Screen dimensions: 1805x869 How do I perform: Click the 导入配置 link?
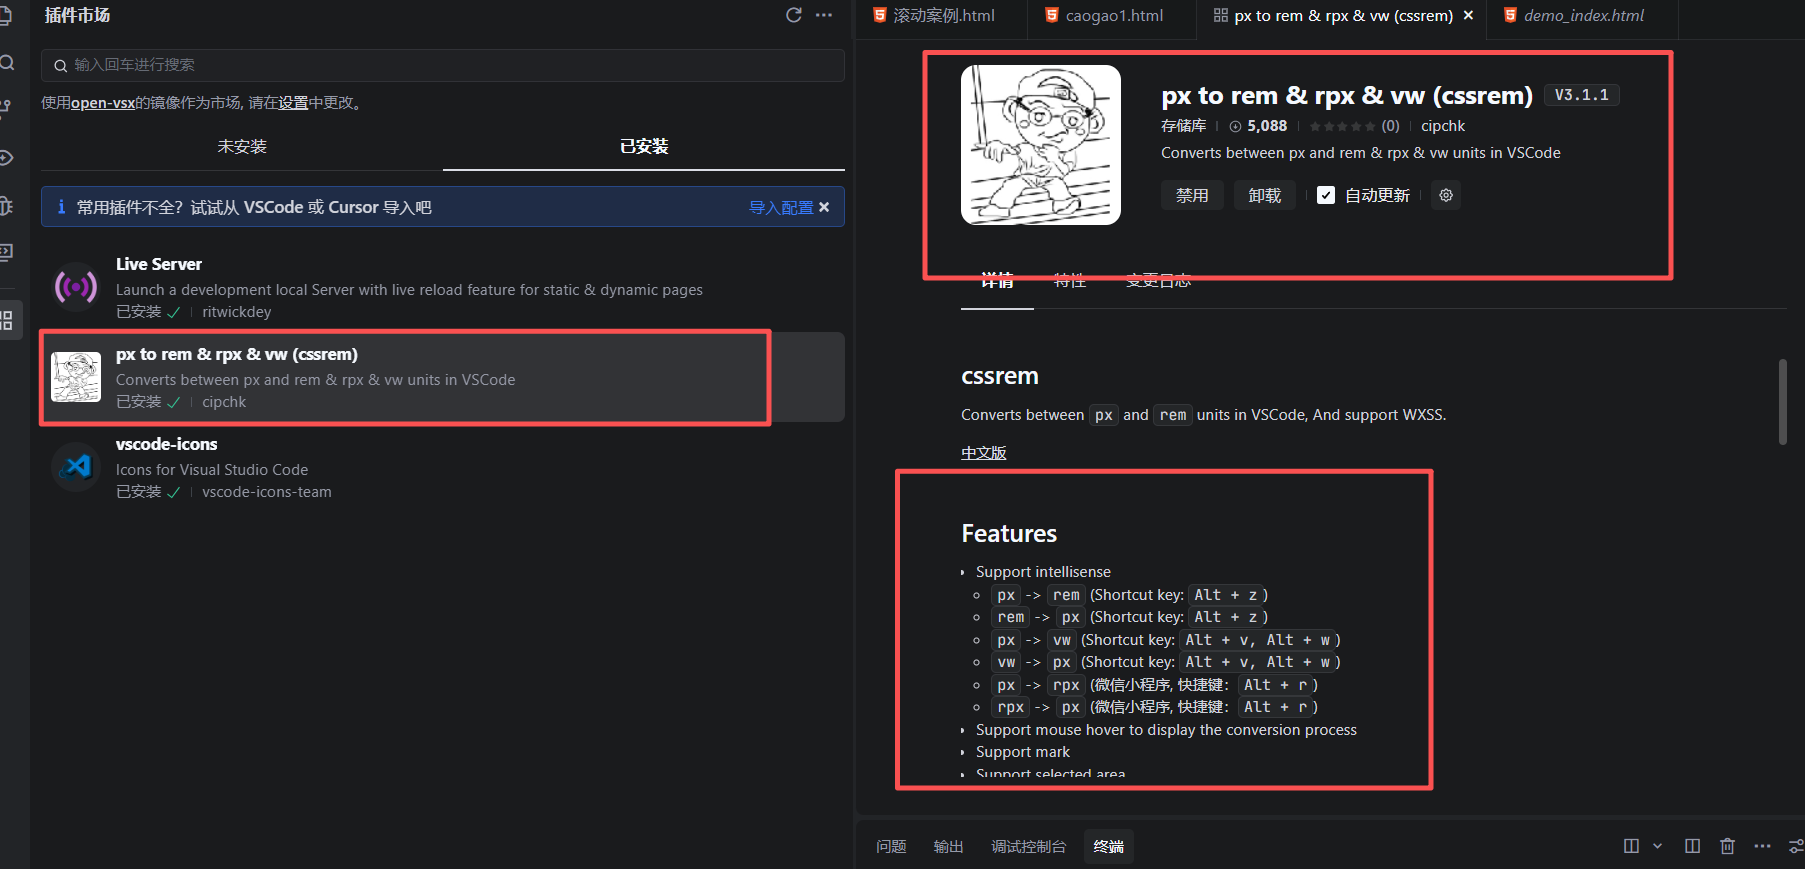pos(781,207)
